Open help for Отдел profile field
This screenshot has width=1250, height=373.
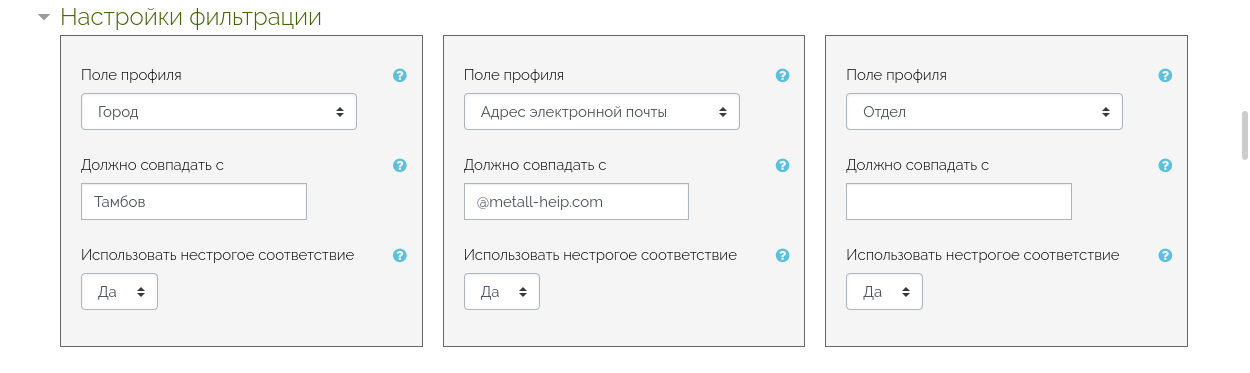tap(1165, 75)
